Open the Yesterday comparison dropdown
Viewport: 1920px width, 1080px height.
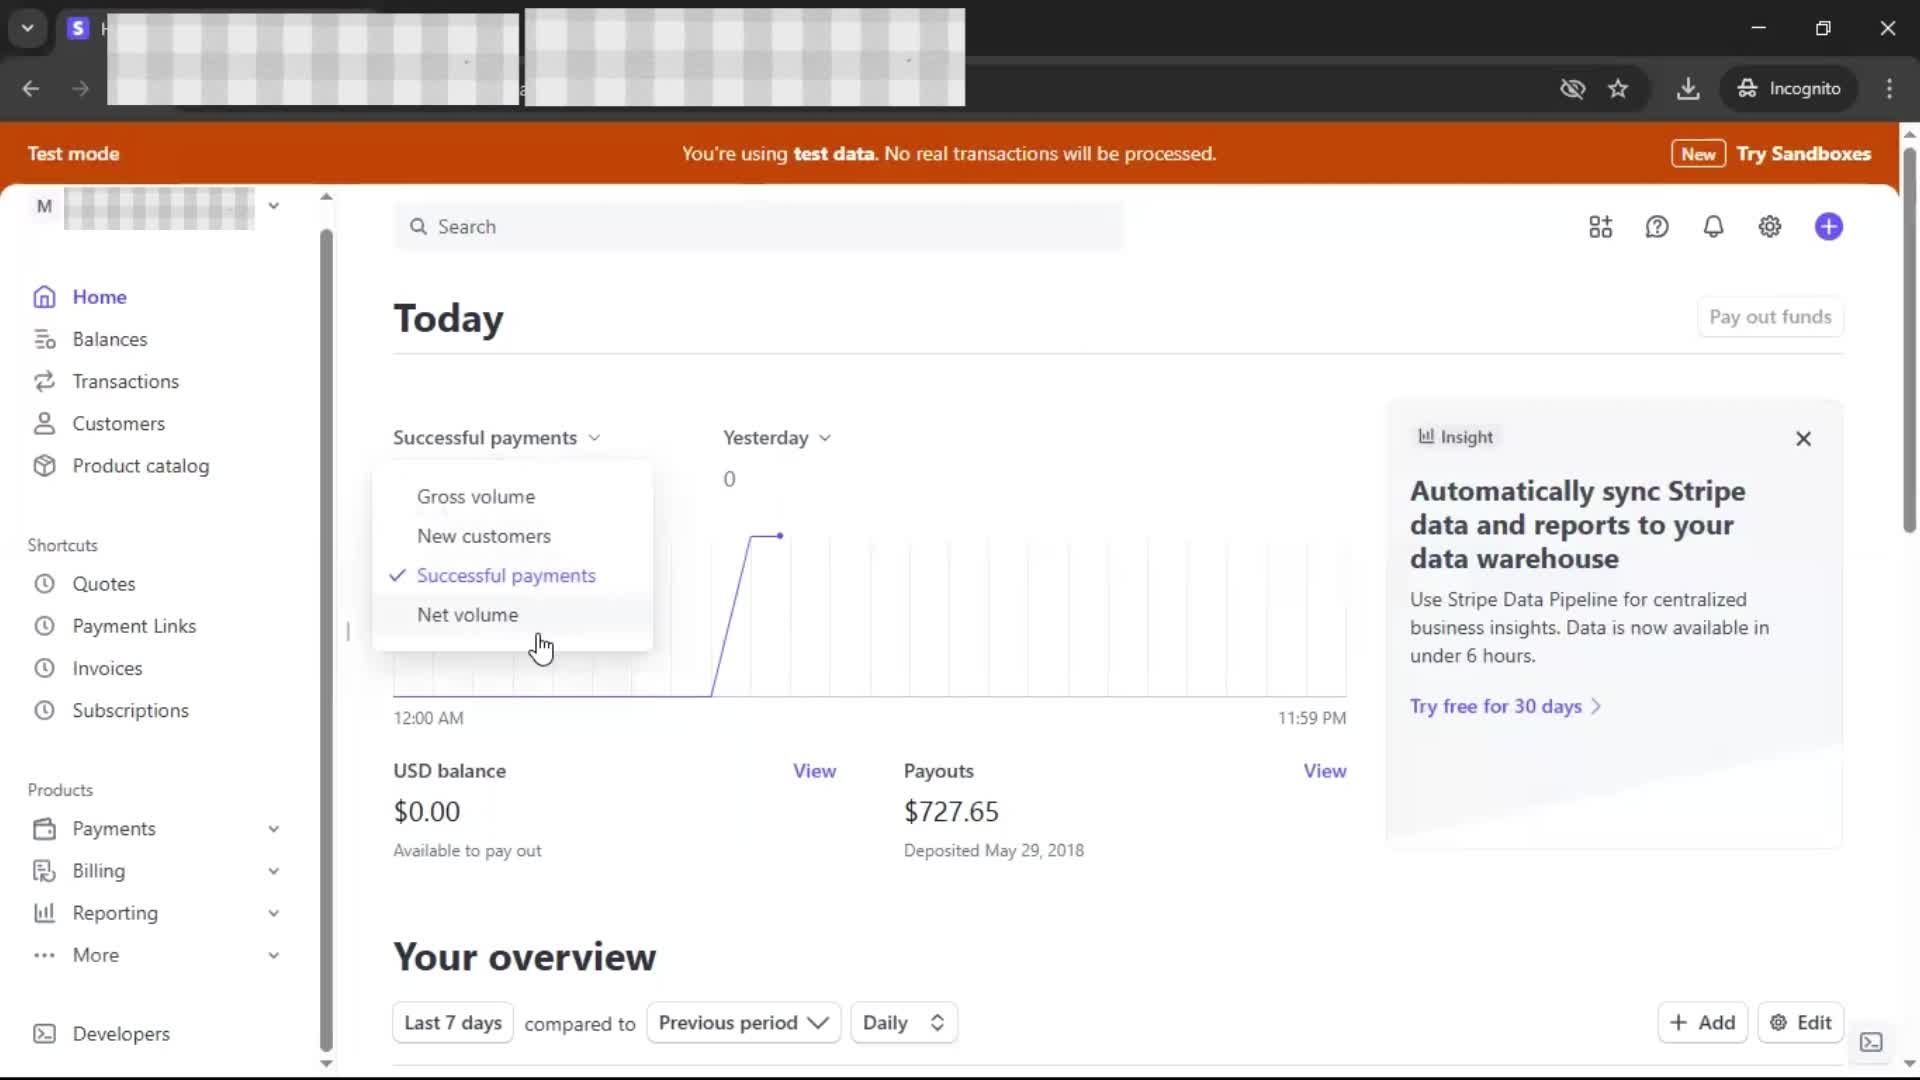(x=777, y=438)
